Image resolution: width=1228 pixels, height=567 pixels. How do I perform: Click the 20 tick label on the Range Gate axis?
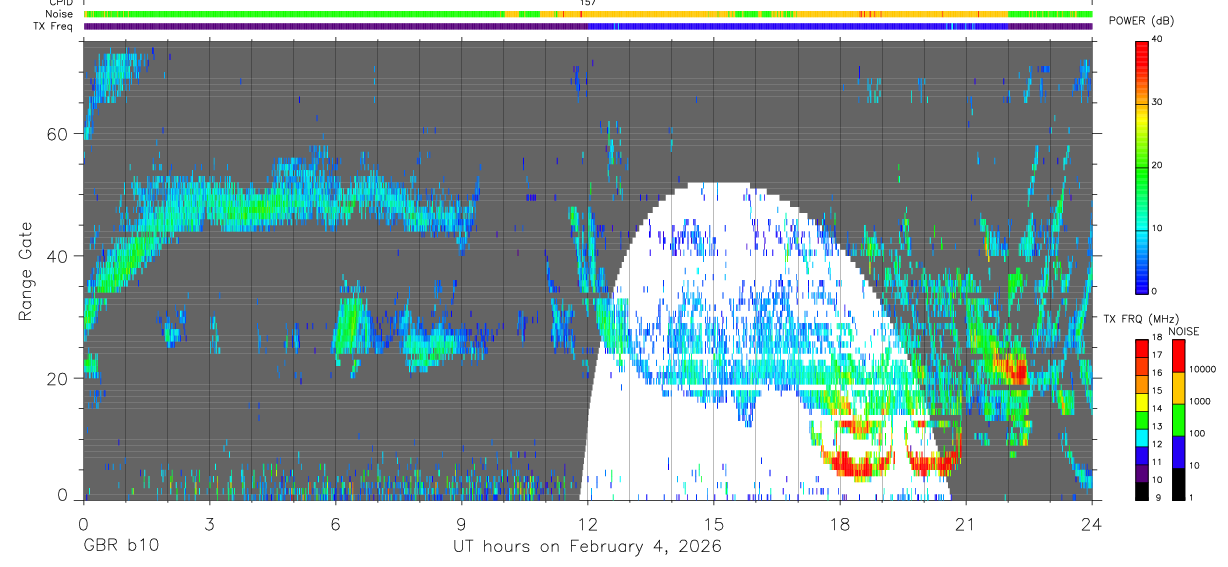58,378
